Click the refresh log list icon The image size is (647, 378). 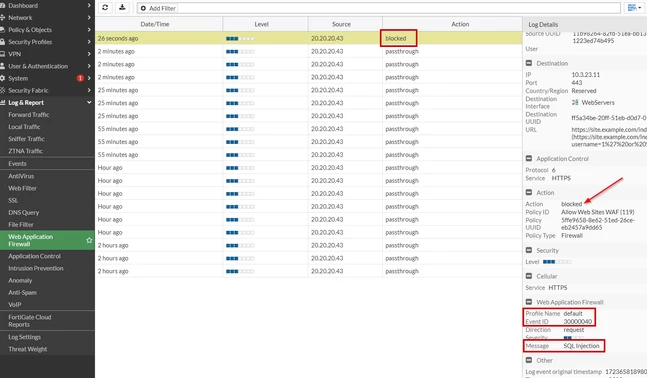(105, 7)
